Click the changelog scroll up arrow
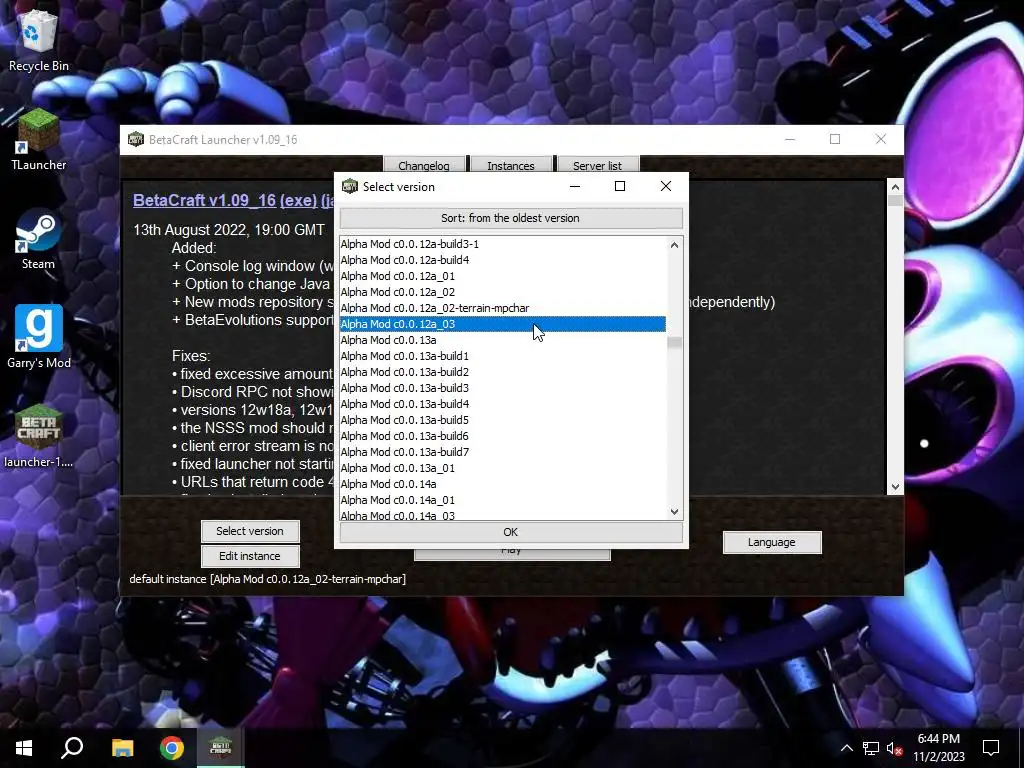The width and height of the screenshot is (1024, 768). pyautogui.click(x=895, y=187)
